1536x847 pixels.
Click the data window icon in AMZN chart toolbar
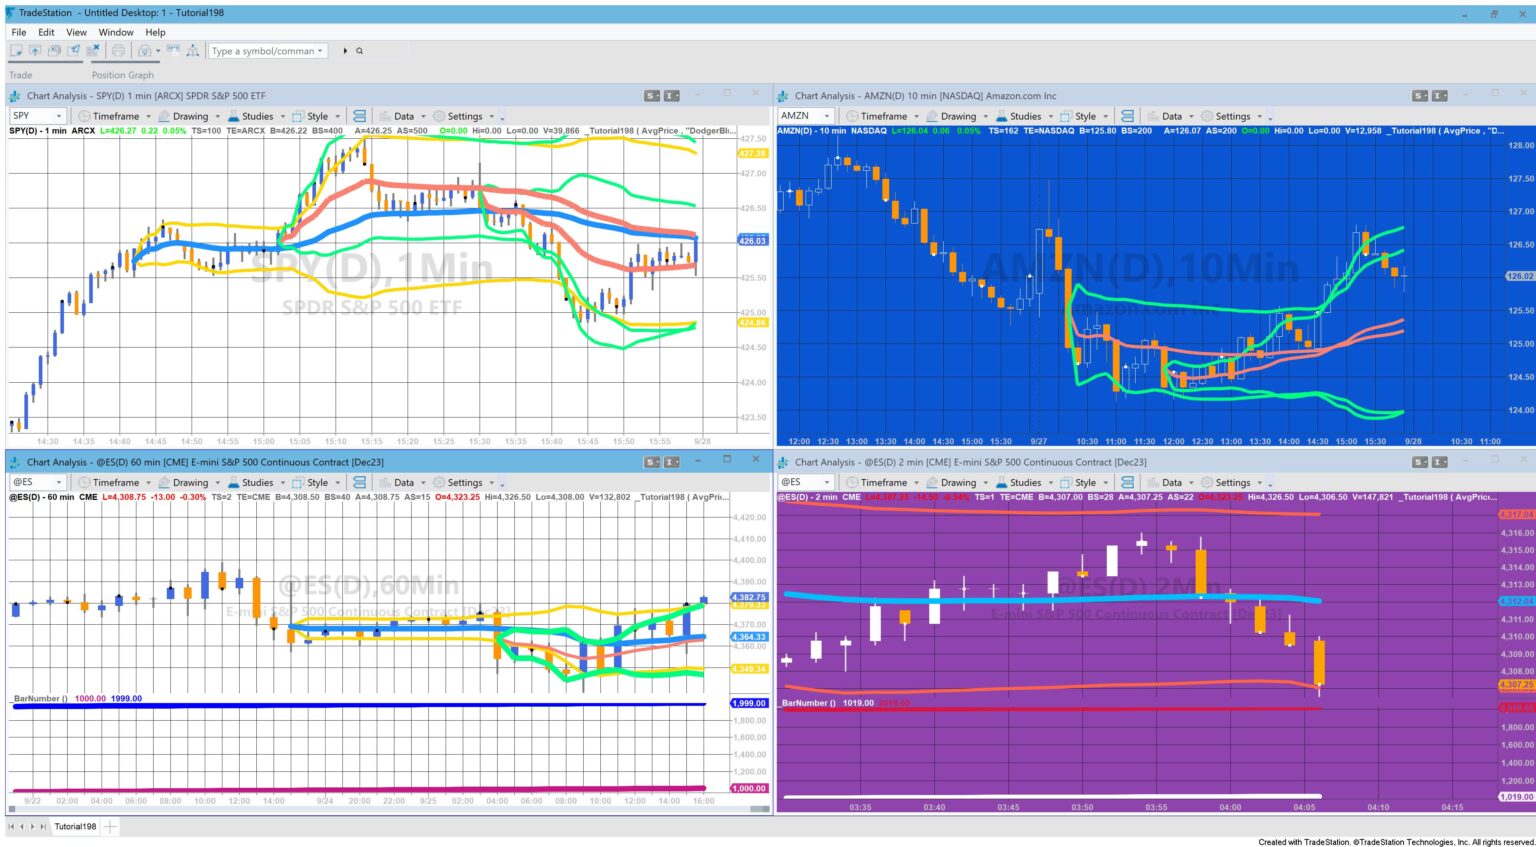point(1127,116)
